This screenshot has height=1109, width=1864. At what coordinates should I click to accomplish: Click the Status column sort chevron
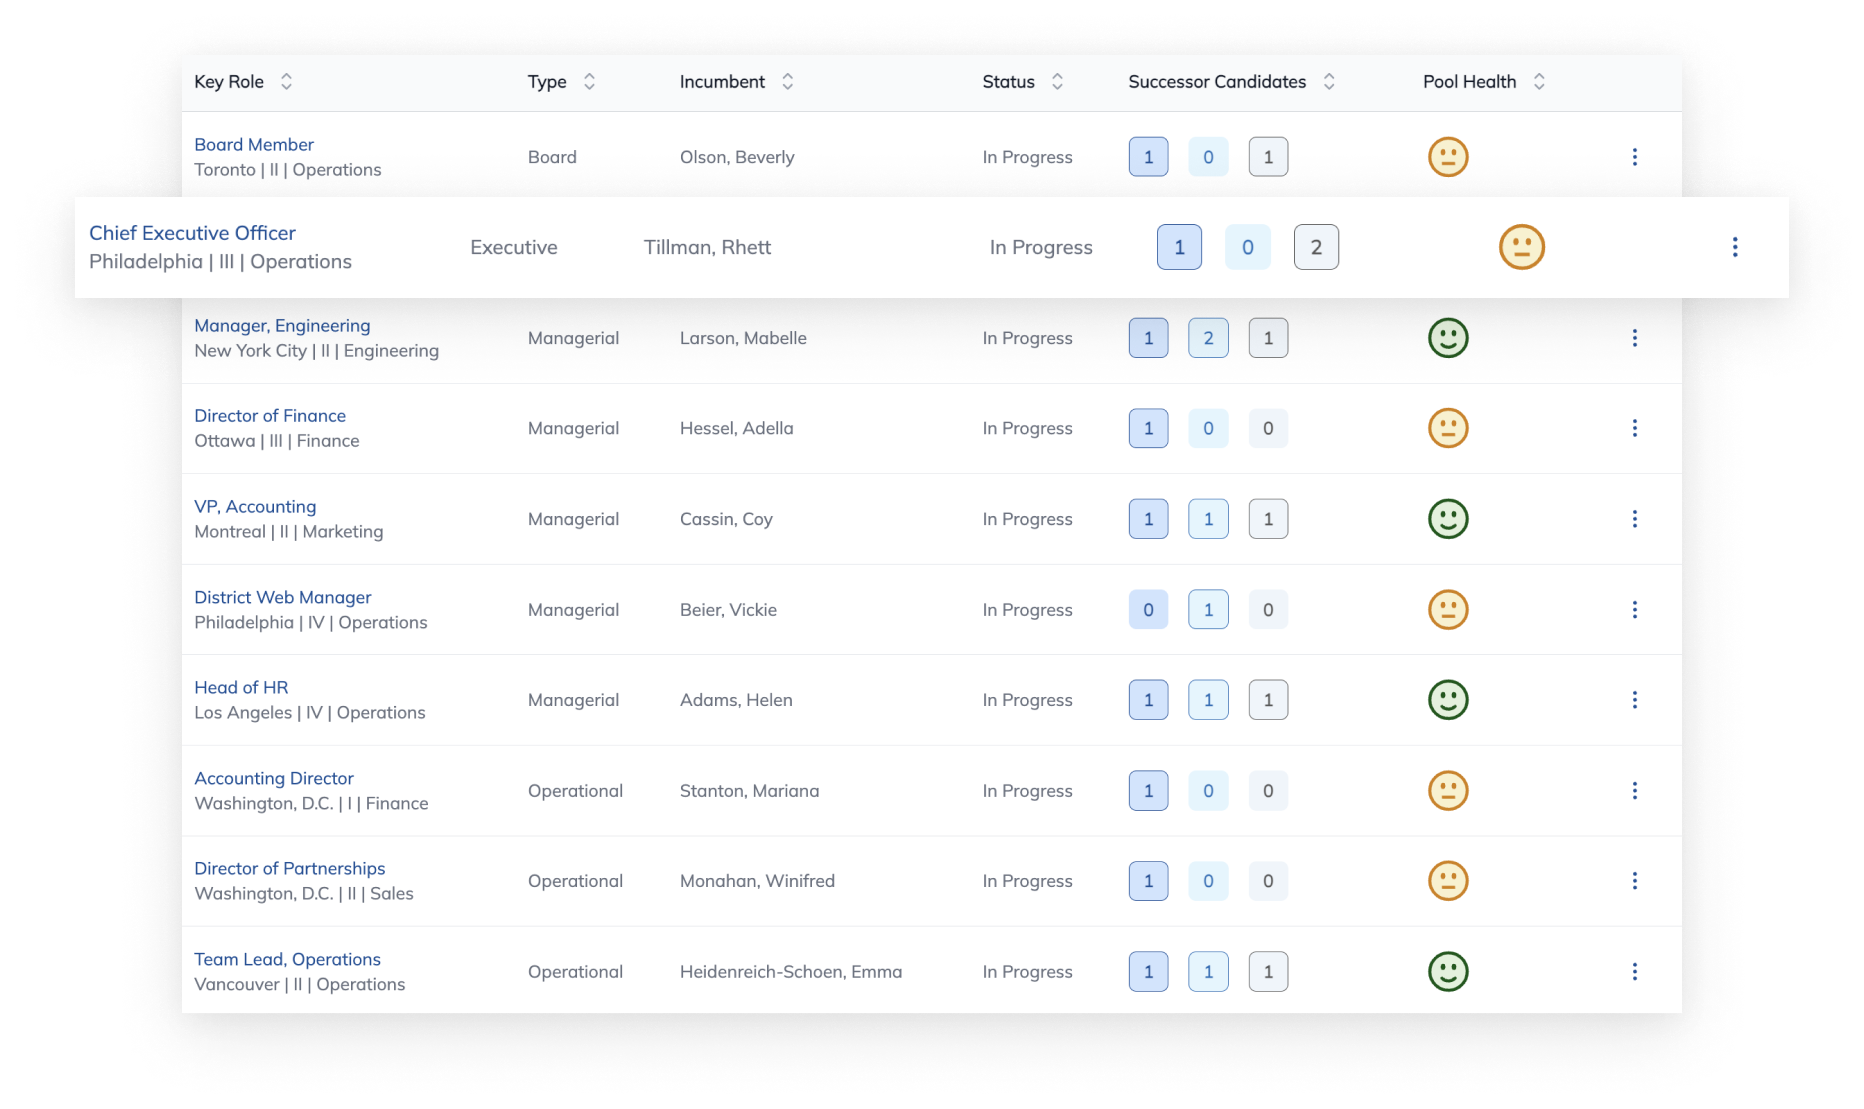tap(1057, 82)
